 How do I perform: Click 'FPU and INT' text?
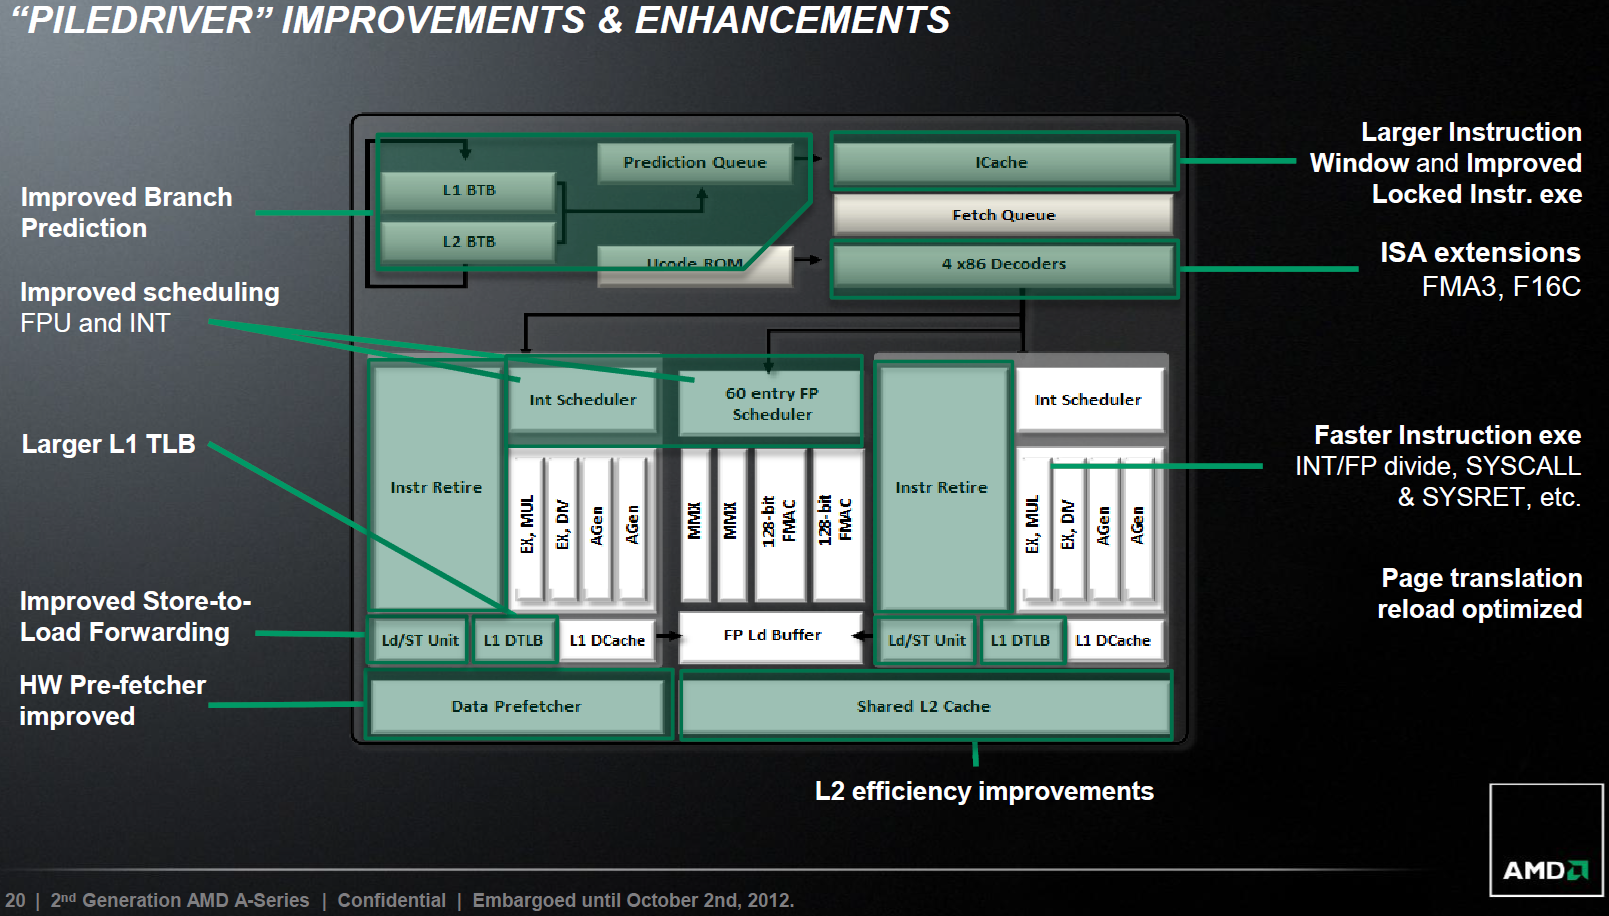pos(96,323)
